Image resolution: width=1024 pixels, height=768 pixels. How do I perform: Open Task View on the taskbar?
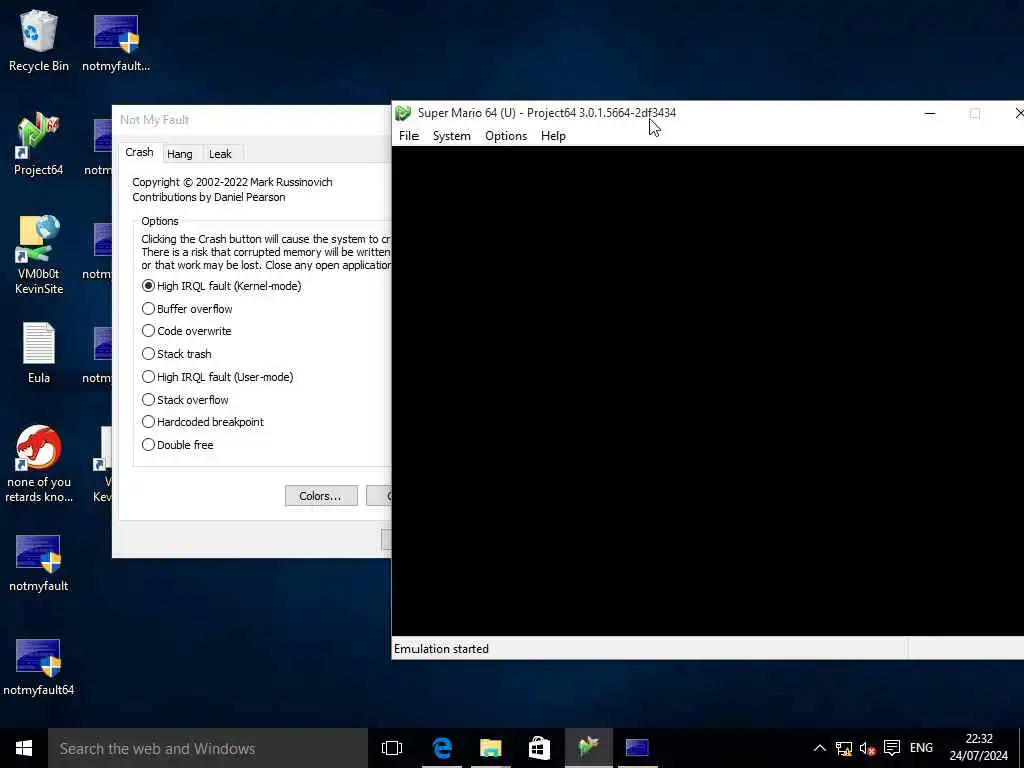tap(392, 748)
